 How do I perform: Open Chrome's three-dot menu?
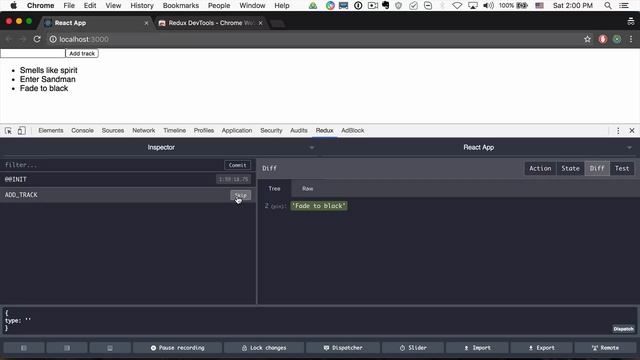tap(631, 39)
